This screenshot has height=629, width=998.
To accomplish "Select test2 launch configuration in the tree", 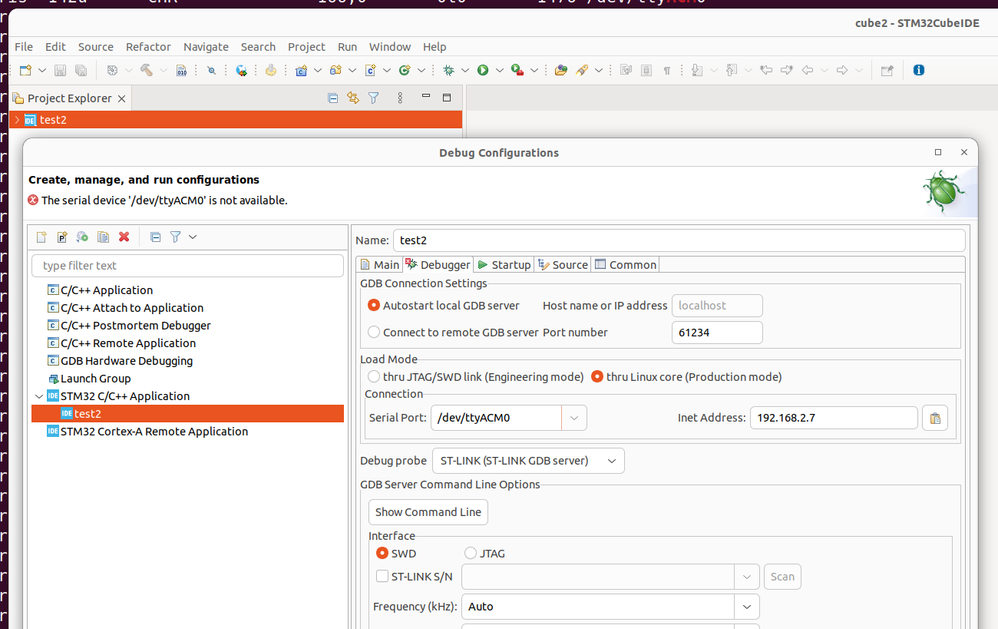I will click(x=188, y=414).
